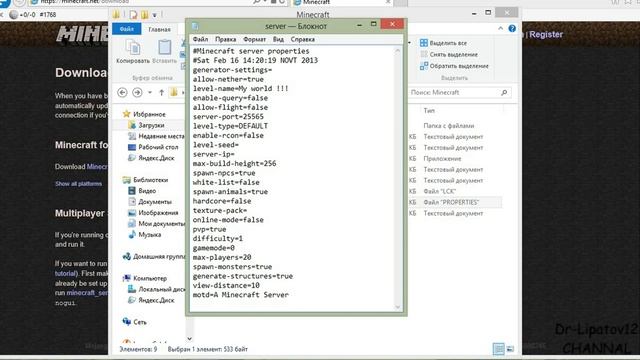Open Локальный диск under Компьютер
Image resolution: width=640 pixels, height=360 pixels.
[x=156, y=289]
